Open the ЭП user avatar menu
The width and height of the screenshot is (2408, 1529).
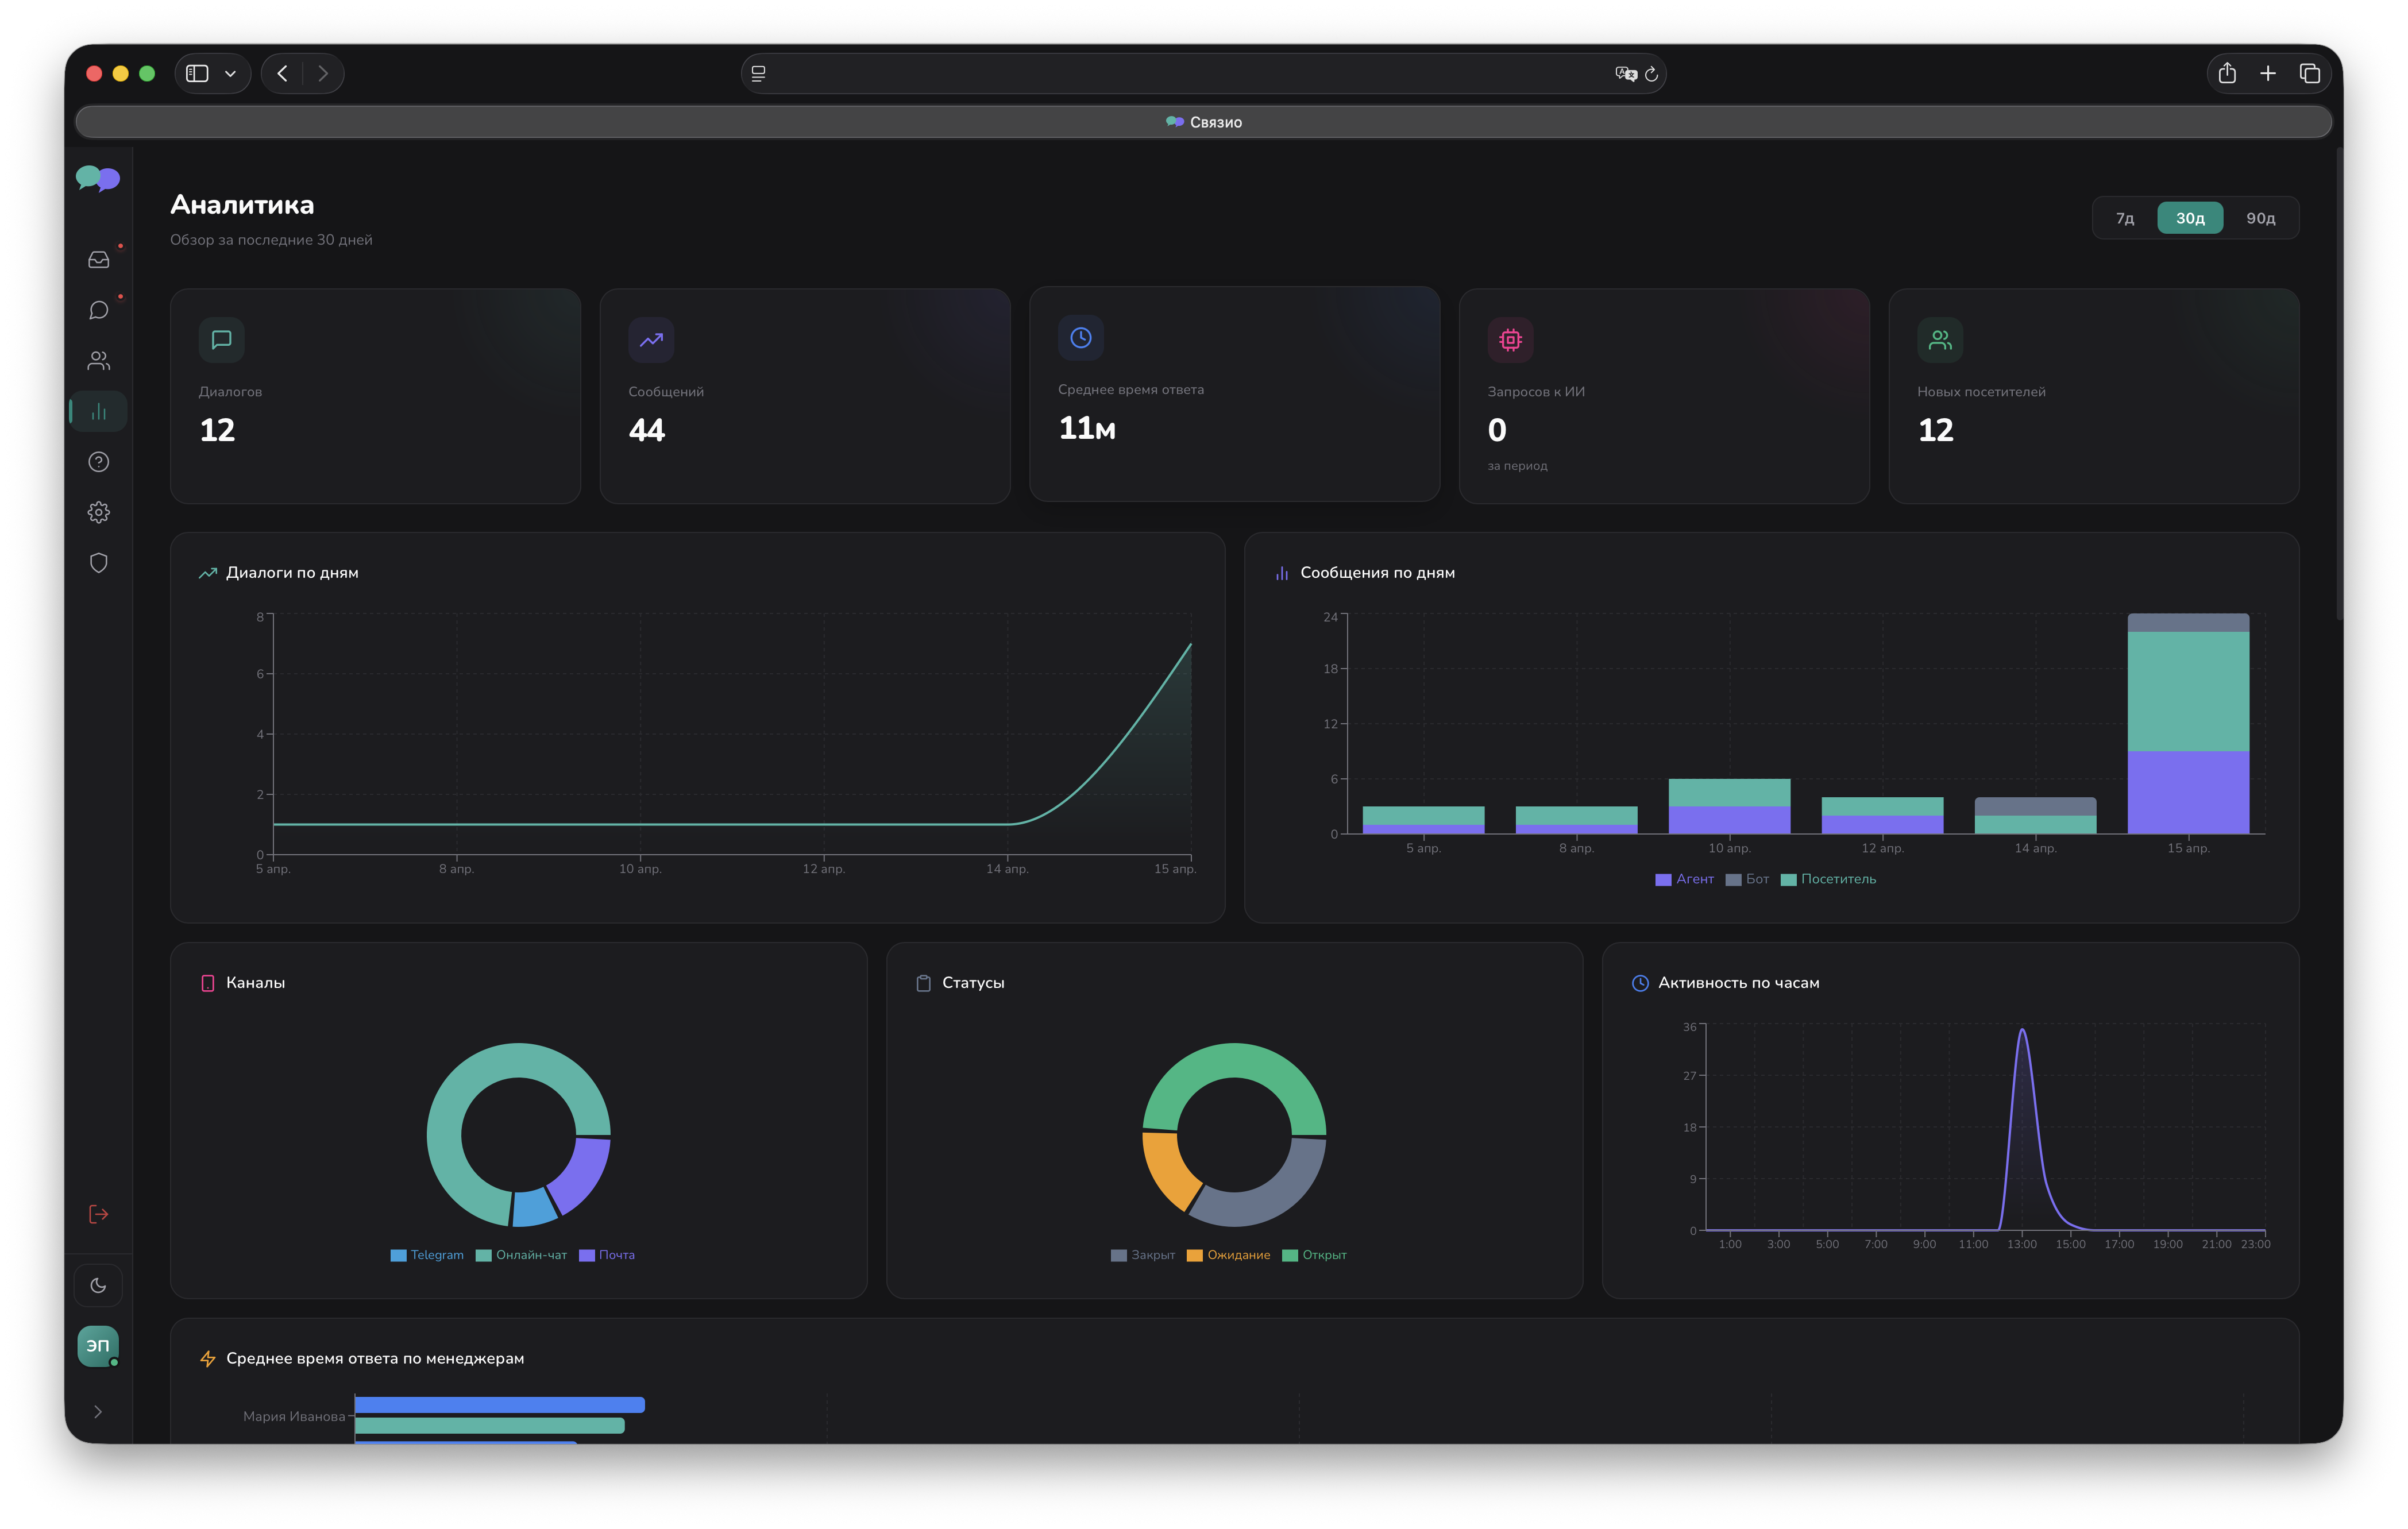[x=98, y=1346]
